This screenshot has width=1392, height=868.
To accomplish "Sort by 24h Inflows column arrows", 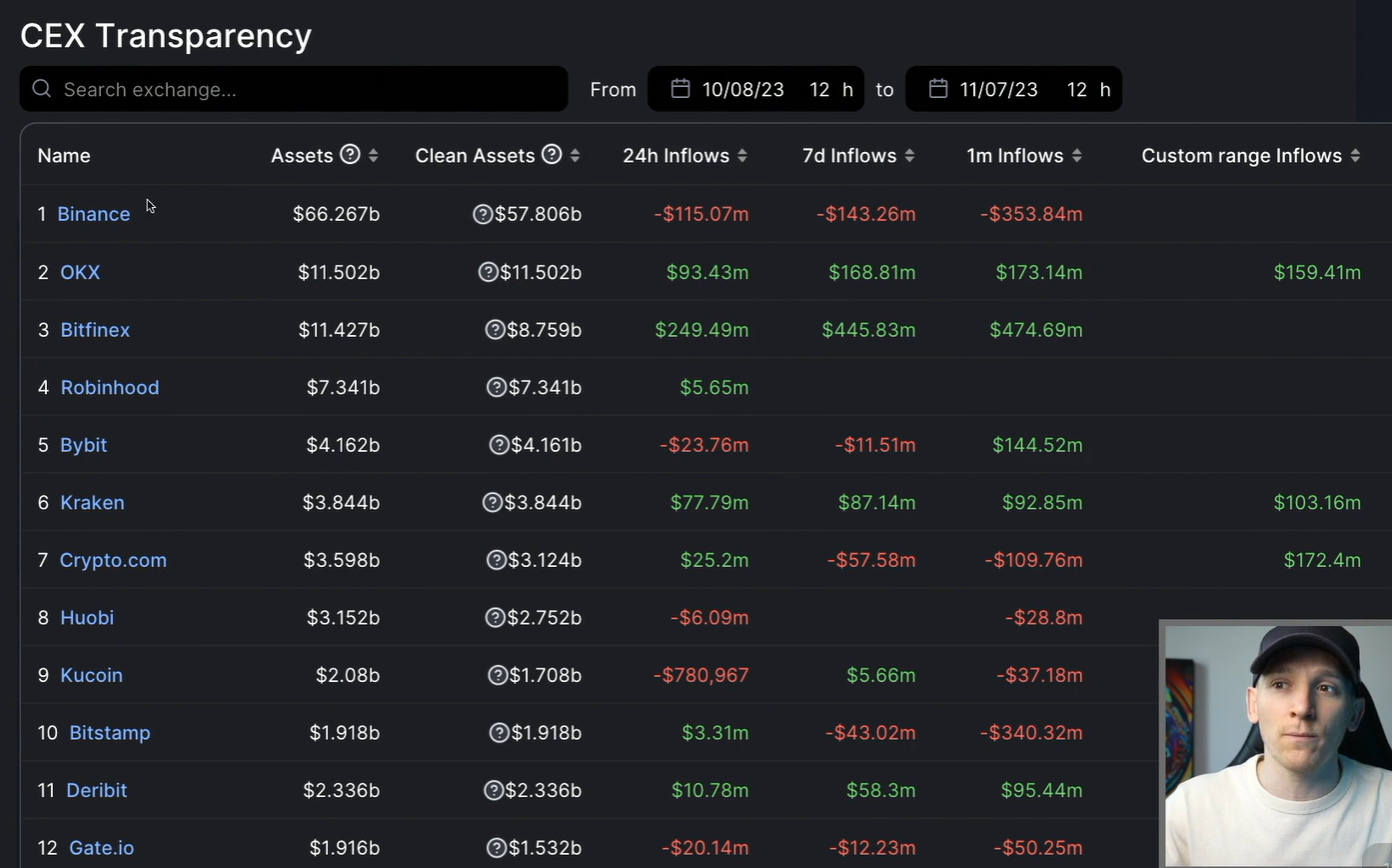I will pyautogui.click(x=742, y=155).
